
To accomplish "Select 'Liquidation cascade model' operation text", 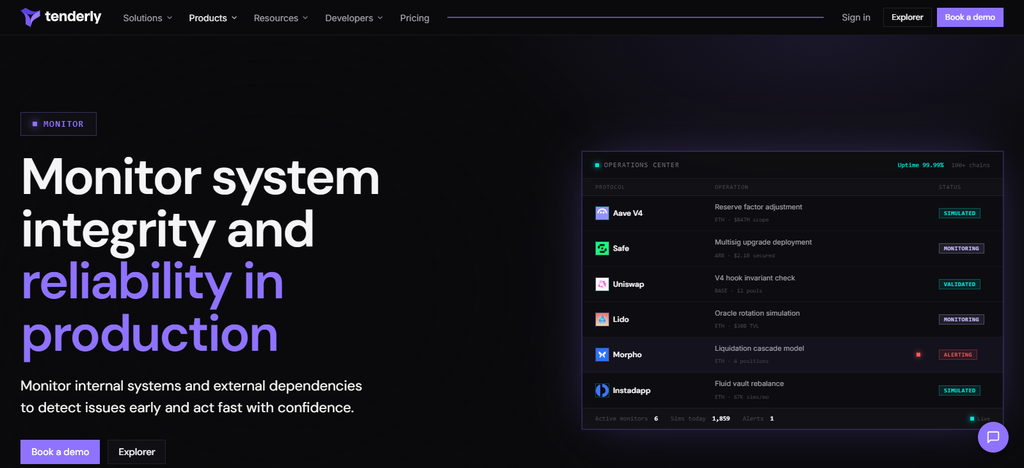I will [x=759, y=349].
